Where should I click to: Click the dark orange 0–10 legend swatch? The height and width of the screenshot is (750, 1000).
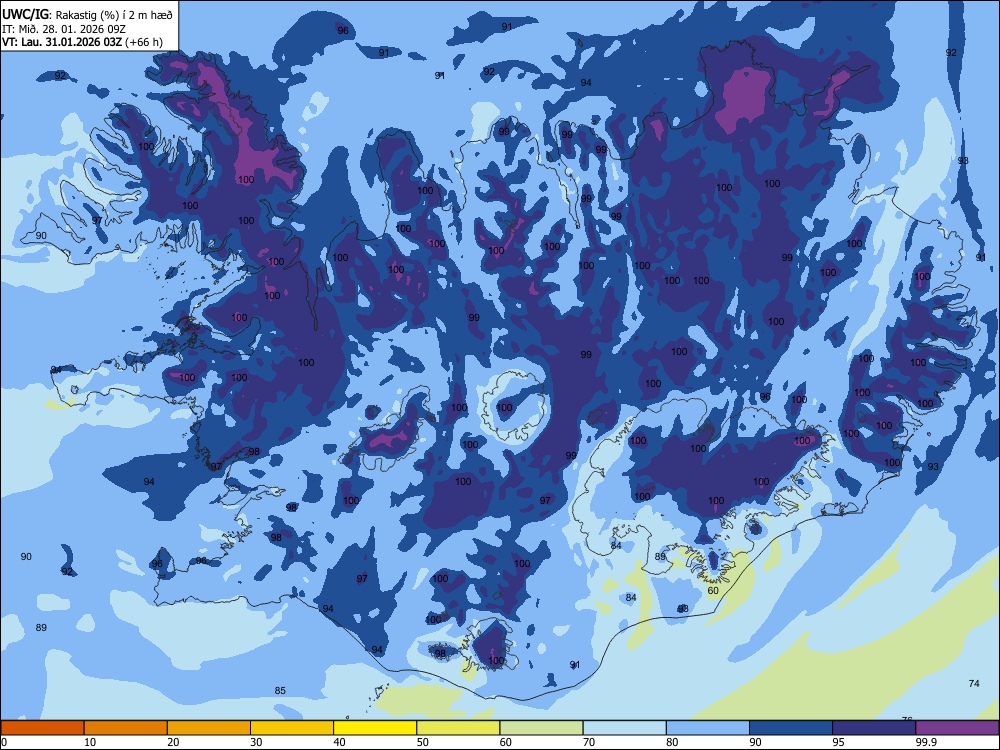click(x=42, y=728)
